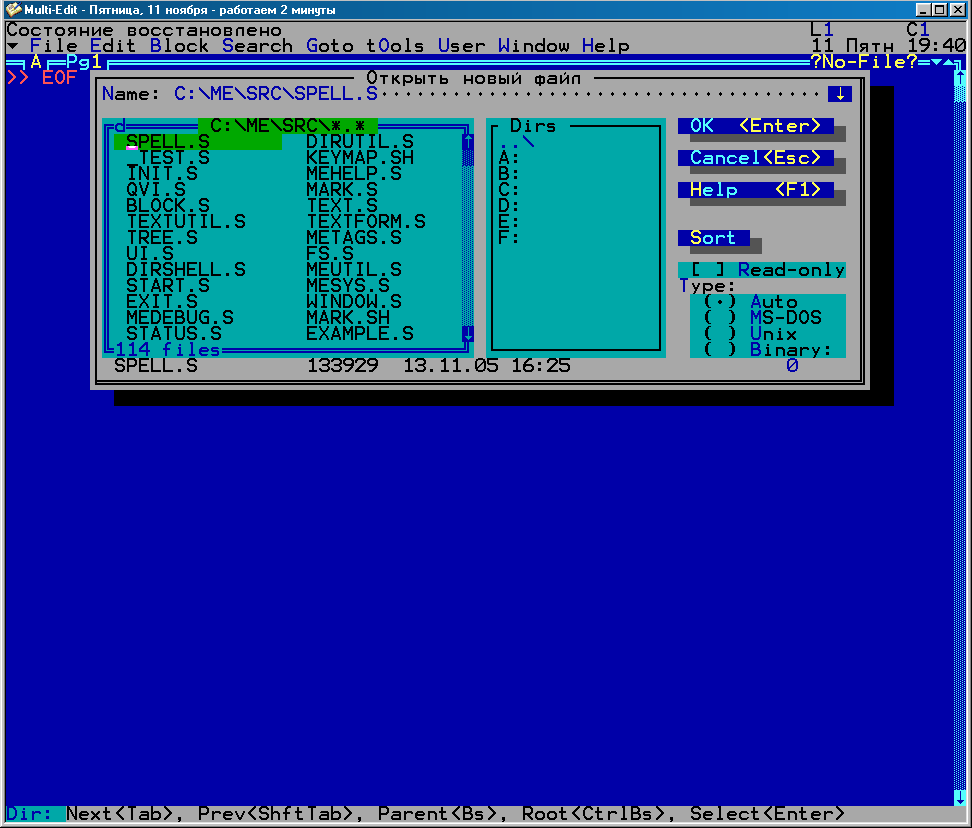Click the editor window scrollbar up arrow
This screenshot has height=828, width=972.
[x=960, y=77]
